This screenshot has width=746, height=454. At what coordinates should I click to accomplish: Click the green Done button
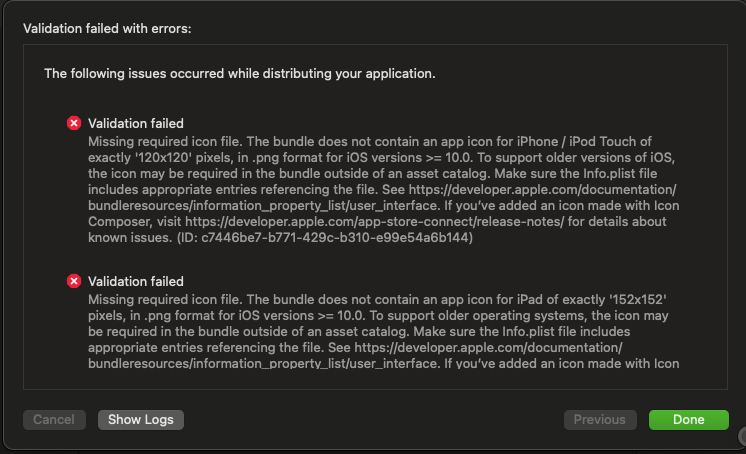[688, 420]
